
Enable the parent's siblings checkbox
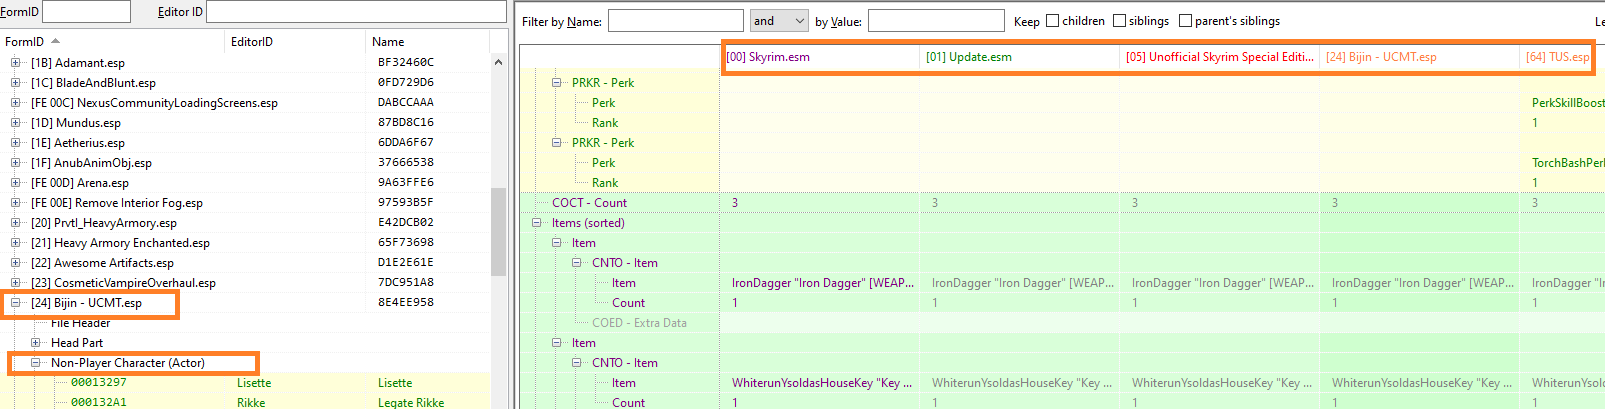click(x=1185, y=21)
